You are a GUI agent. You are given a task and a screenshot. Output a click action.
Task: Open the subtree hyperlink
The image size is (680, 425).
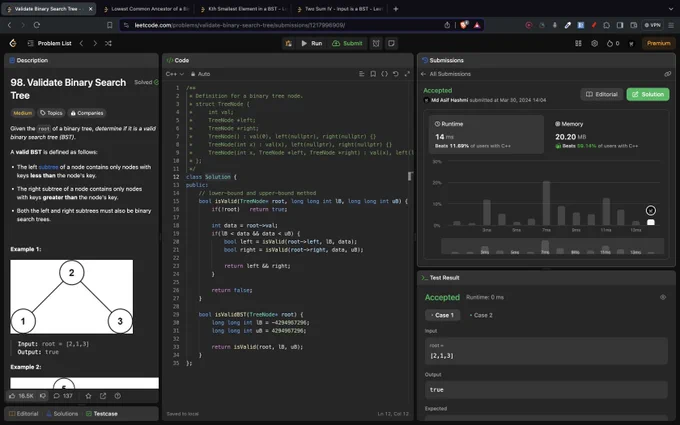coord(48,167)
